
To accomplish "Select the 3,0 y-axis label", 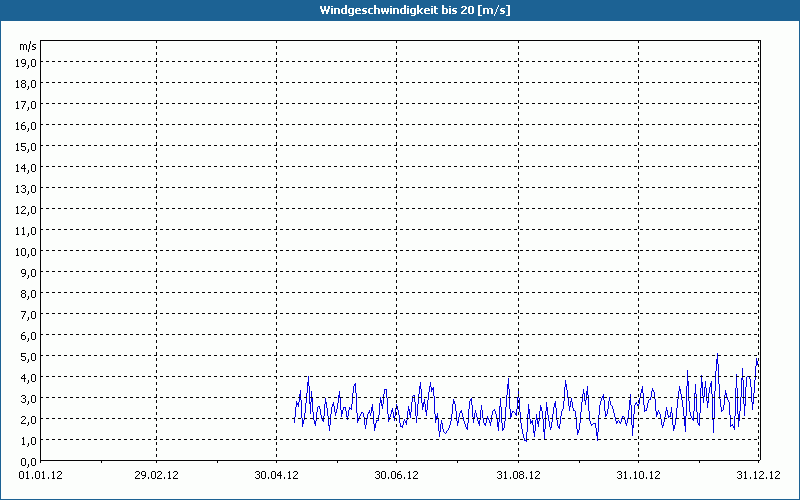I will (28, 398).
